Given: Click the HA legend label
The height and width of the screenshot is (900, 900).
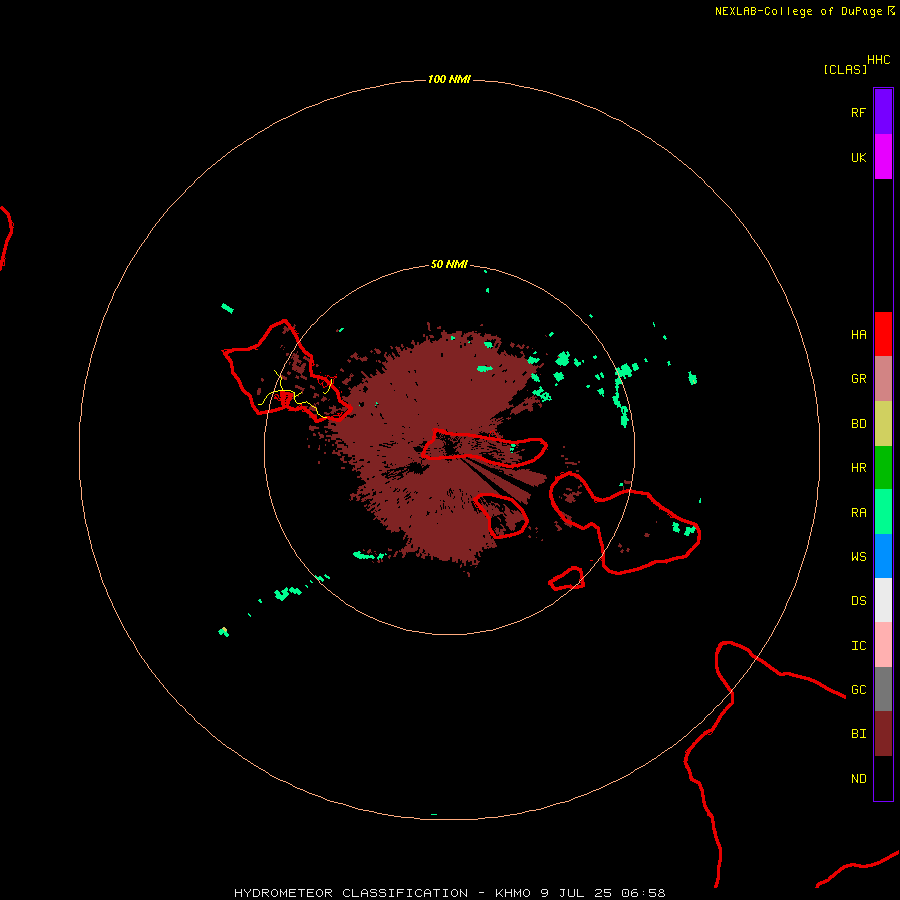Looking at the screenshot, I should pyautogui.click(x=858, y=335).
